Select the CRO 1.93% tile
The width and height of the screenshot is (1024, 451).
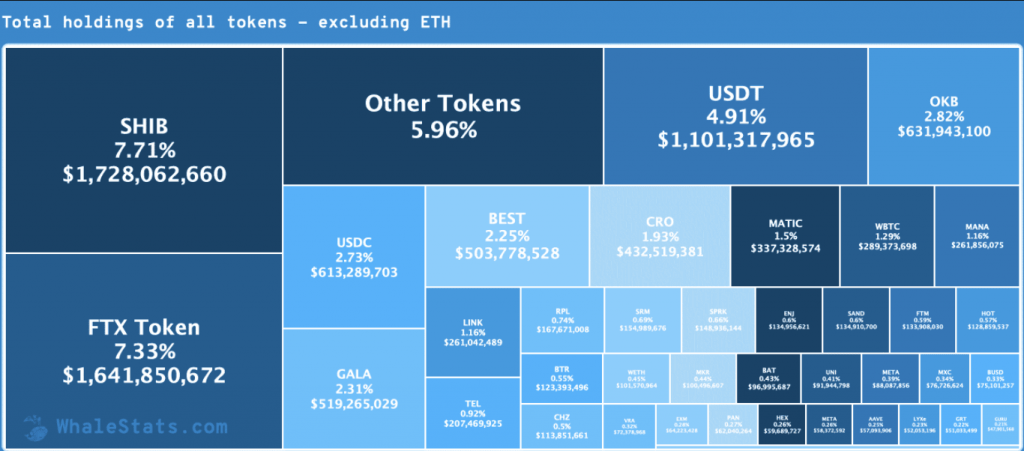click(x=659, y=236)
